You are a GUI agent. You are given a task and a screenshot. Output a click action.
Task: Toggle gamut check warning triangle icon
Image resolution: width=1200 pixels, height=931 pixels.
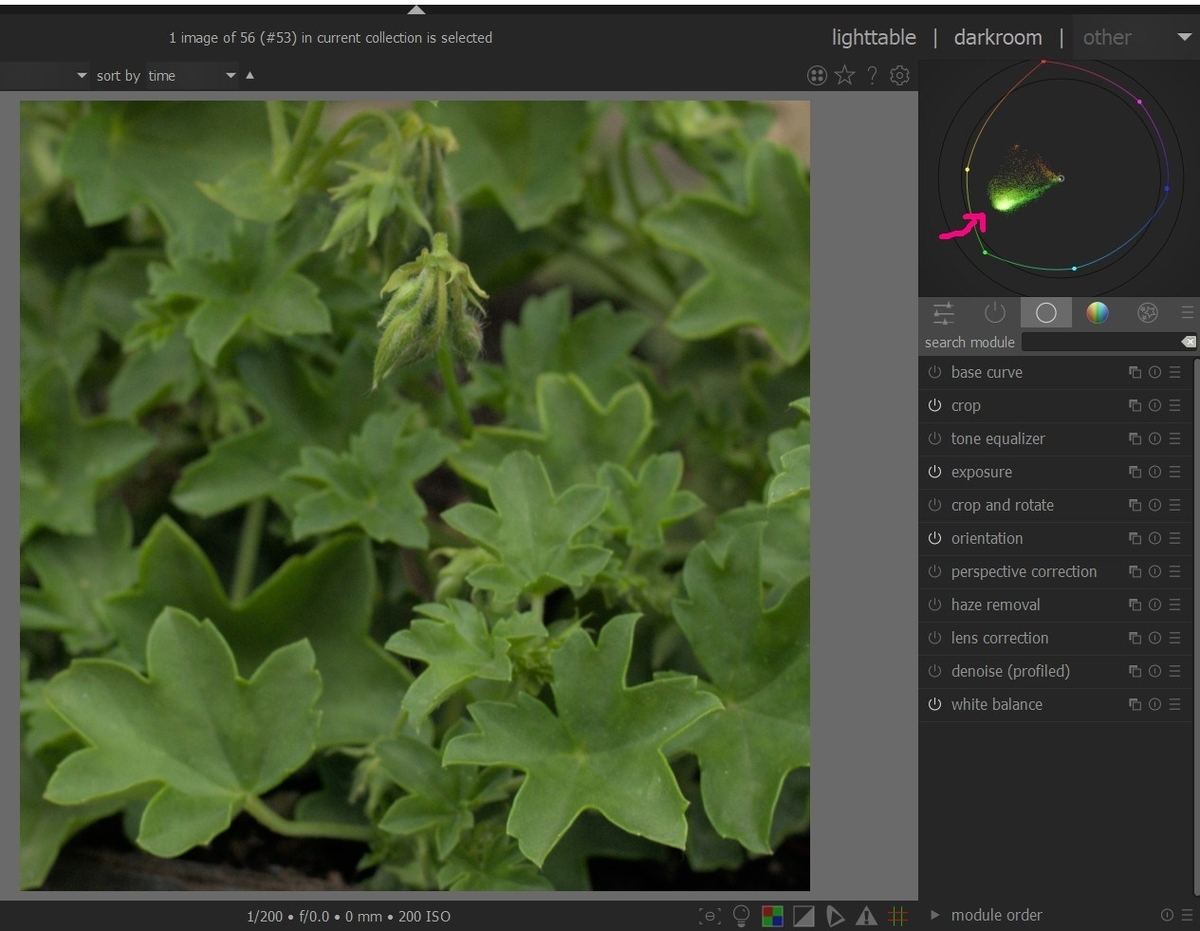(x=866, y=915)
